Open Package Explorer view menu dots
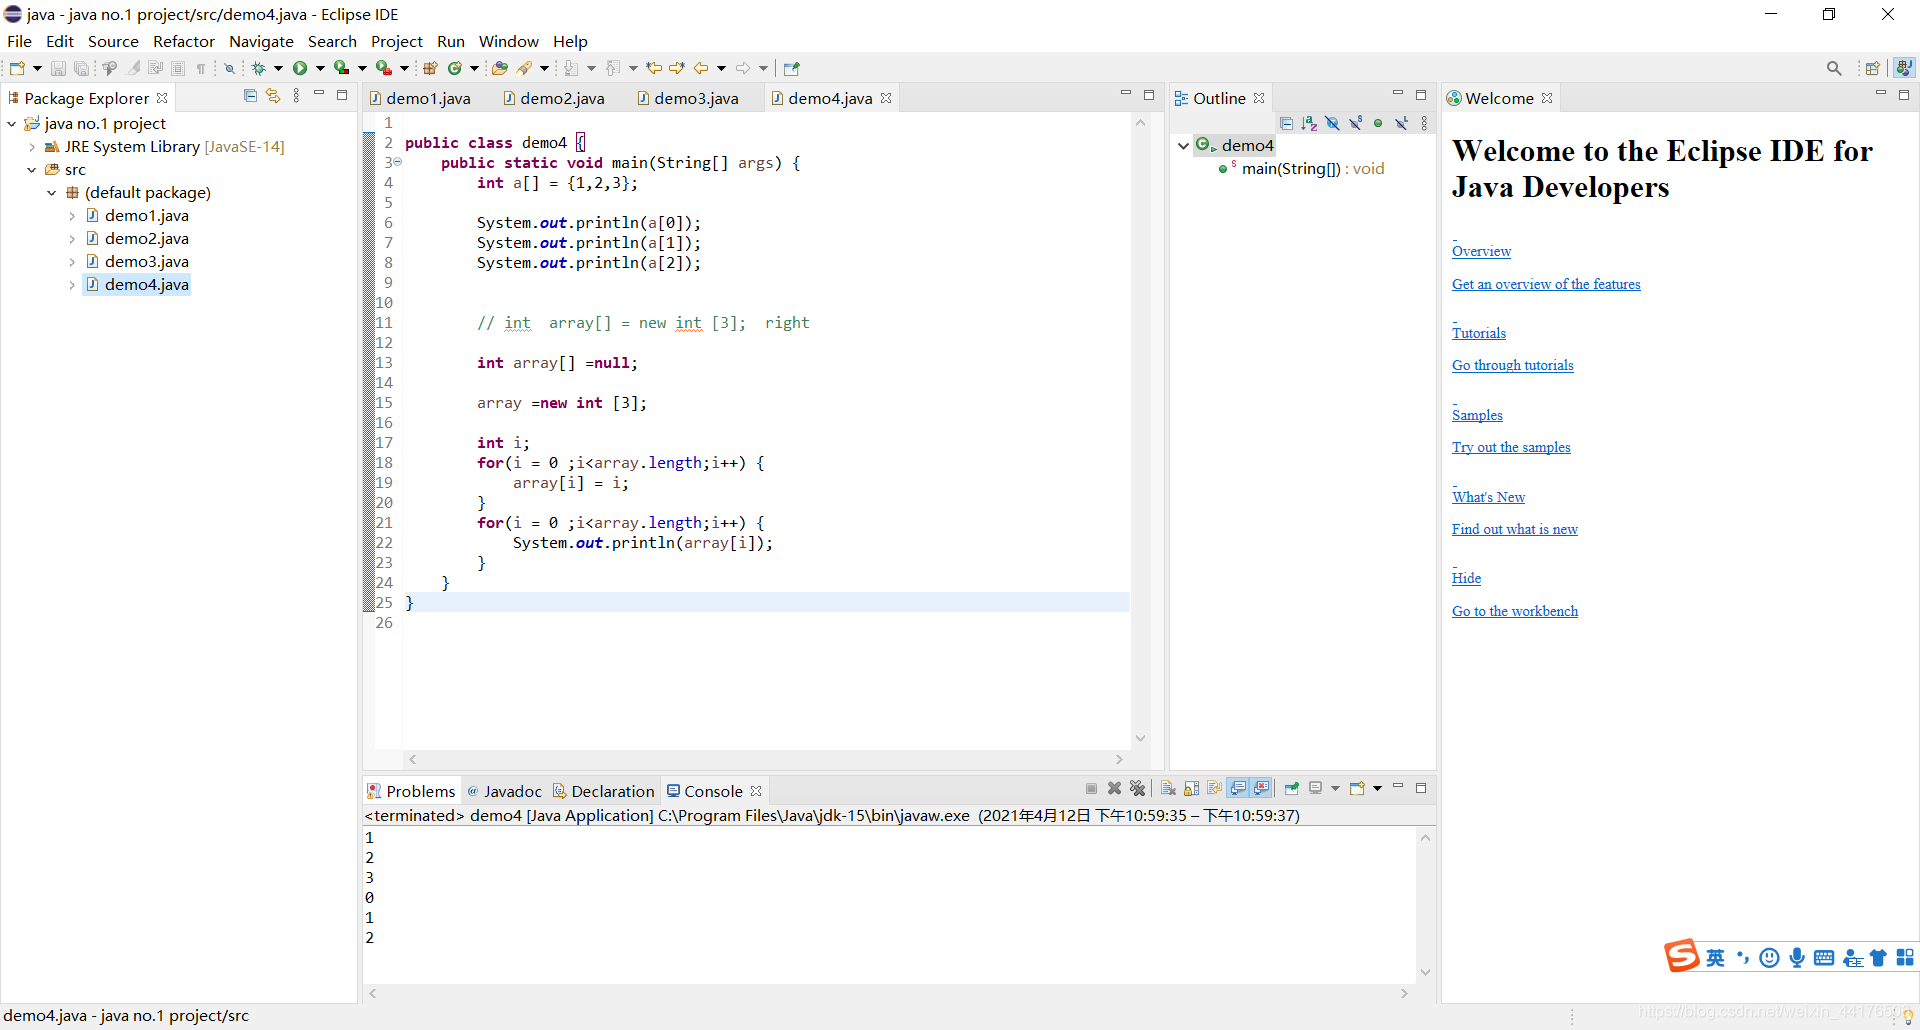This screenshot has height=1030, width=1920. [x=296, y=96]
